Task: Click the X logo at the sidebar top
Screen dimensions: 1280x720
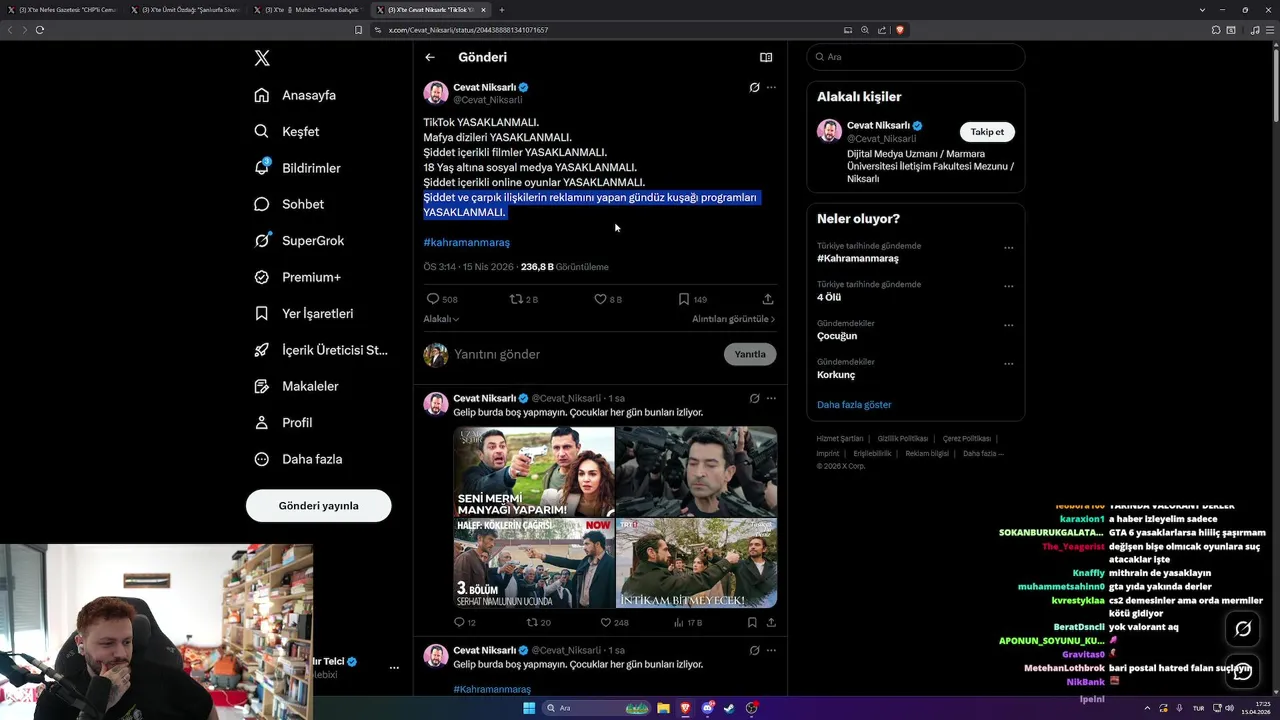Action: pyautogui.click(x=262, y=58)
